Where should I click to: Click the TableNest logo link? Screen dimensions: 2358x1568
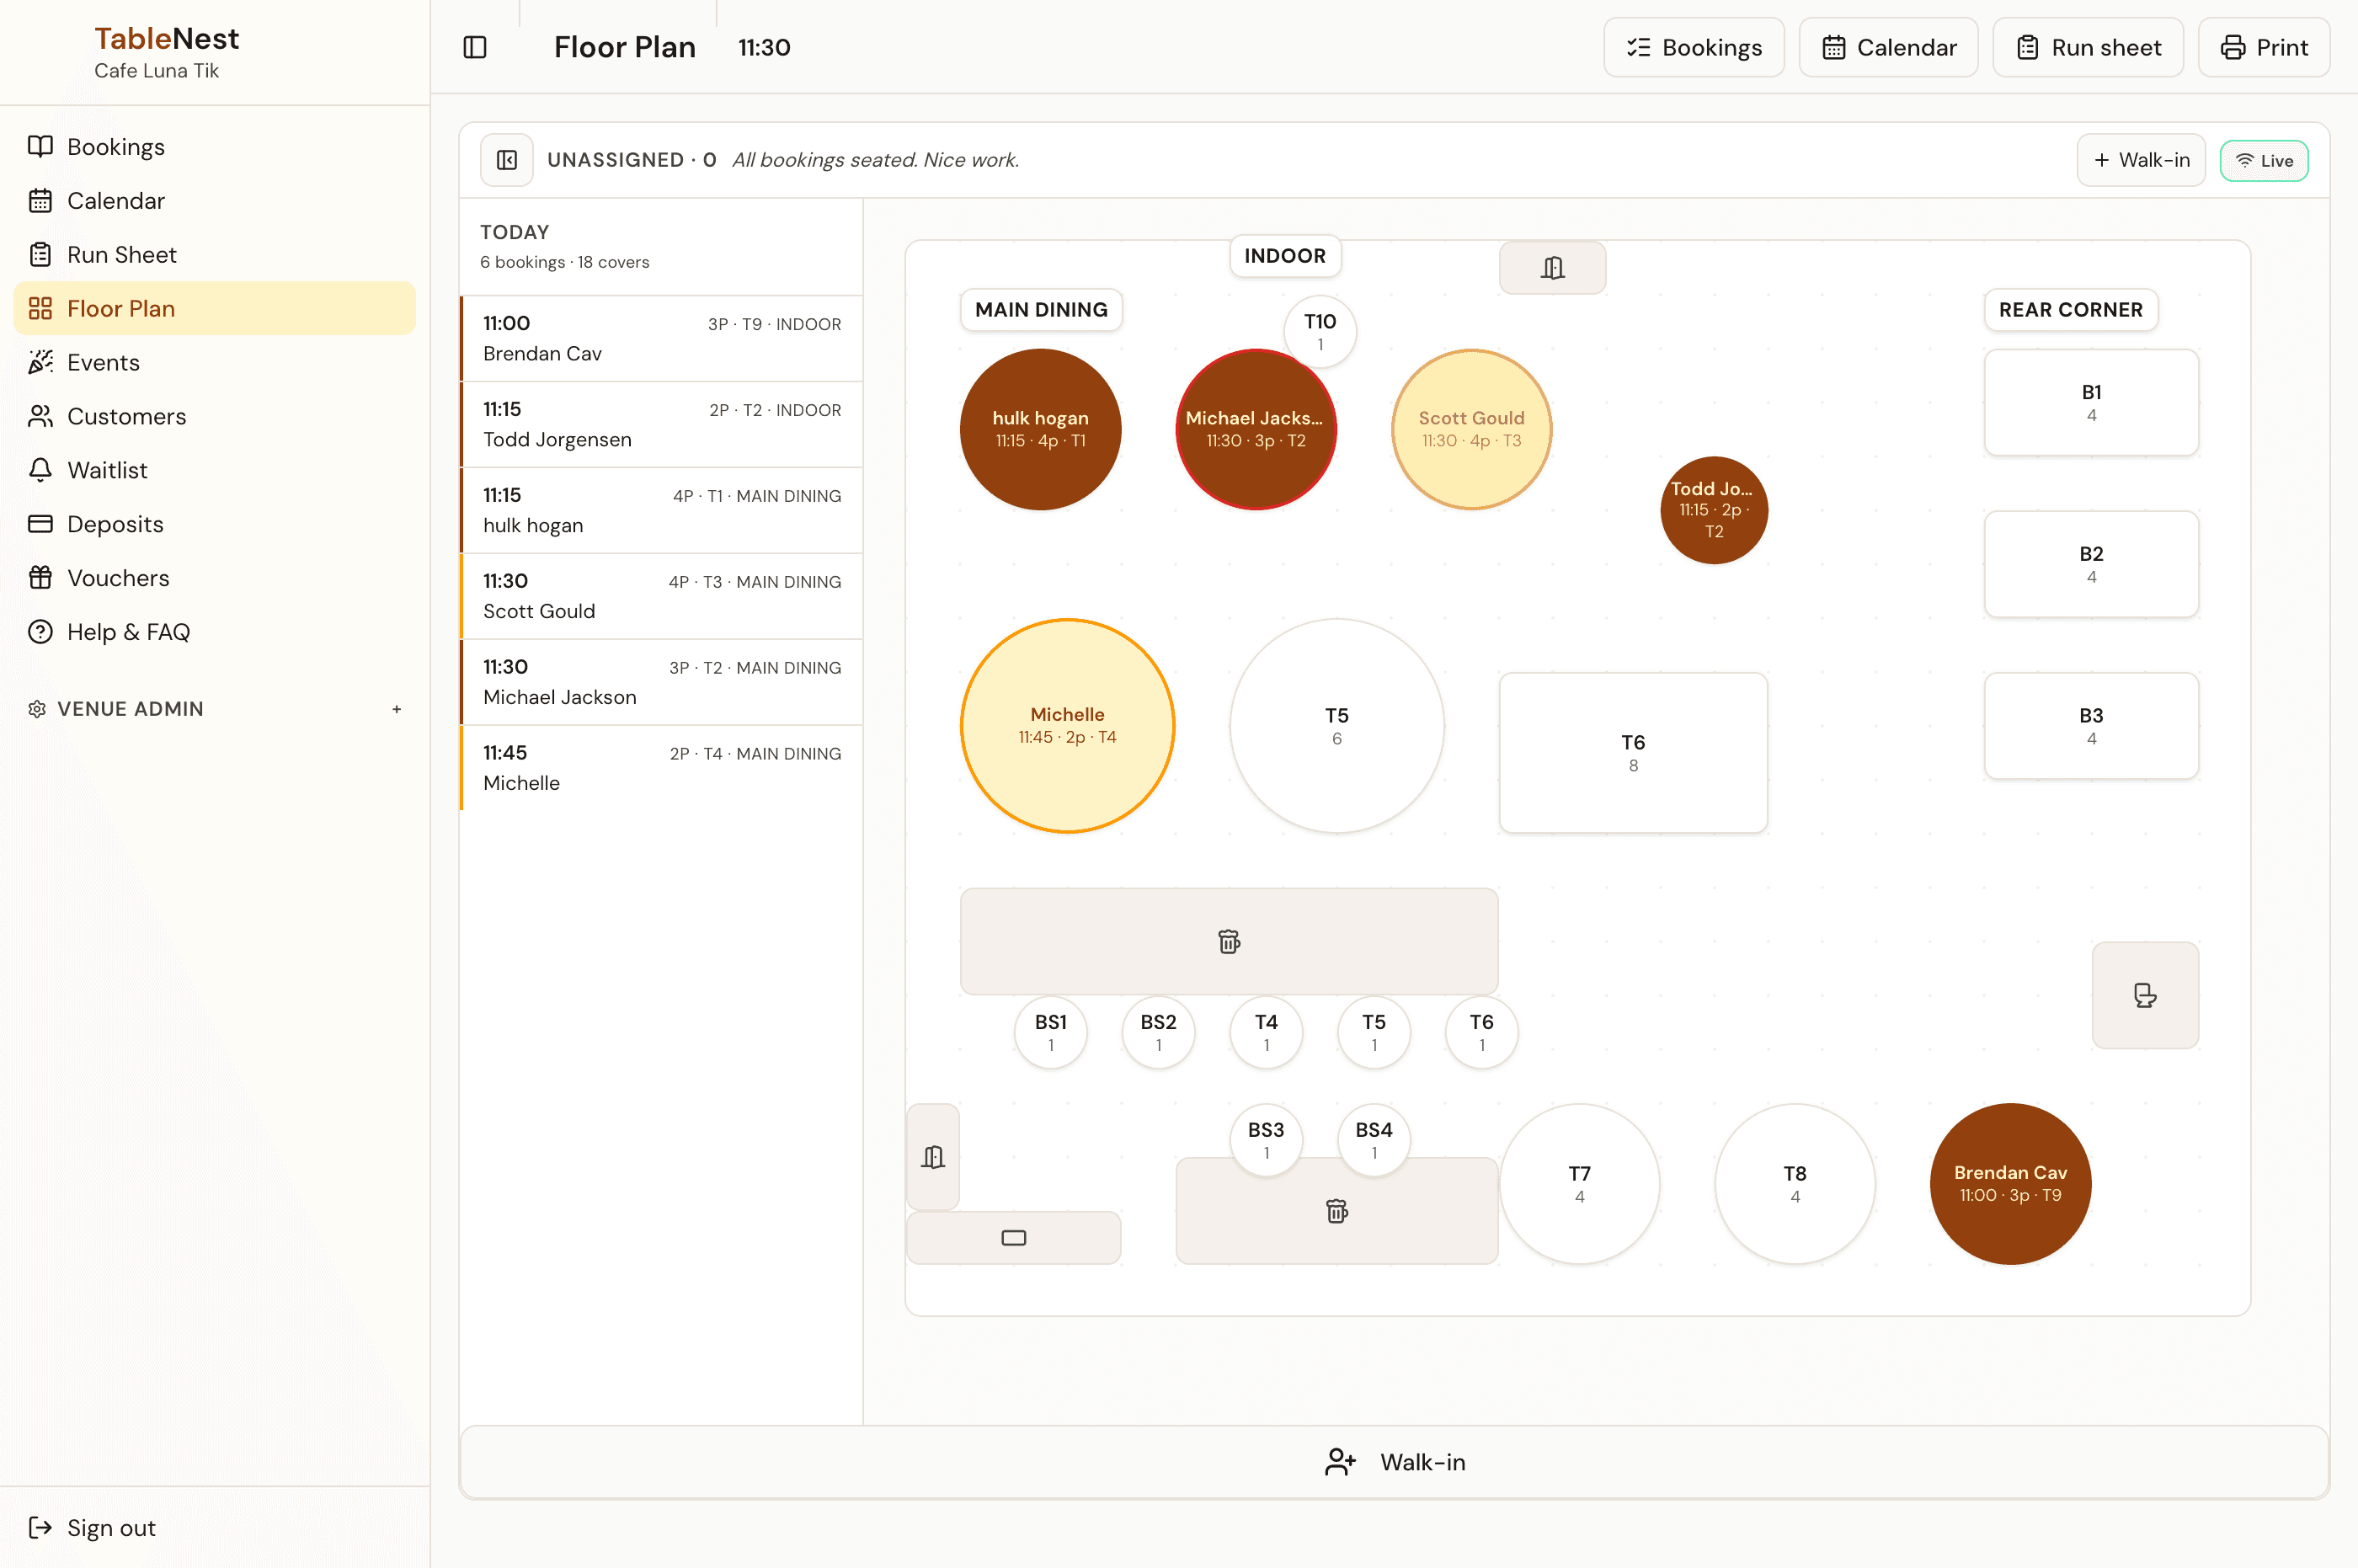tap(166, 39)
